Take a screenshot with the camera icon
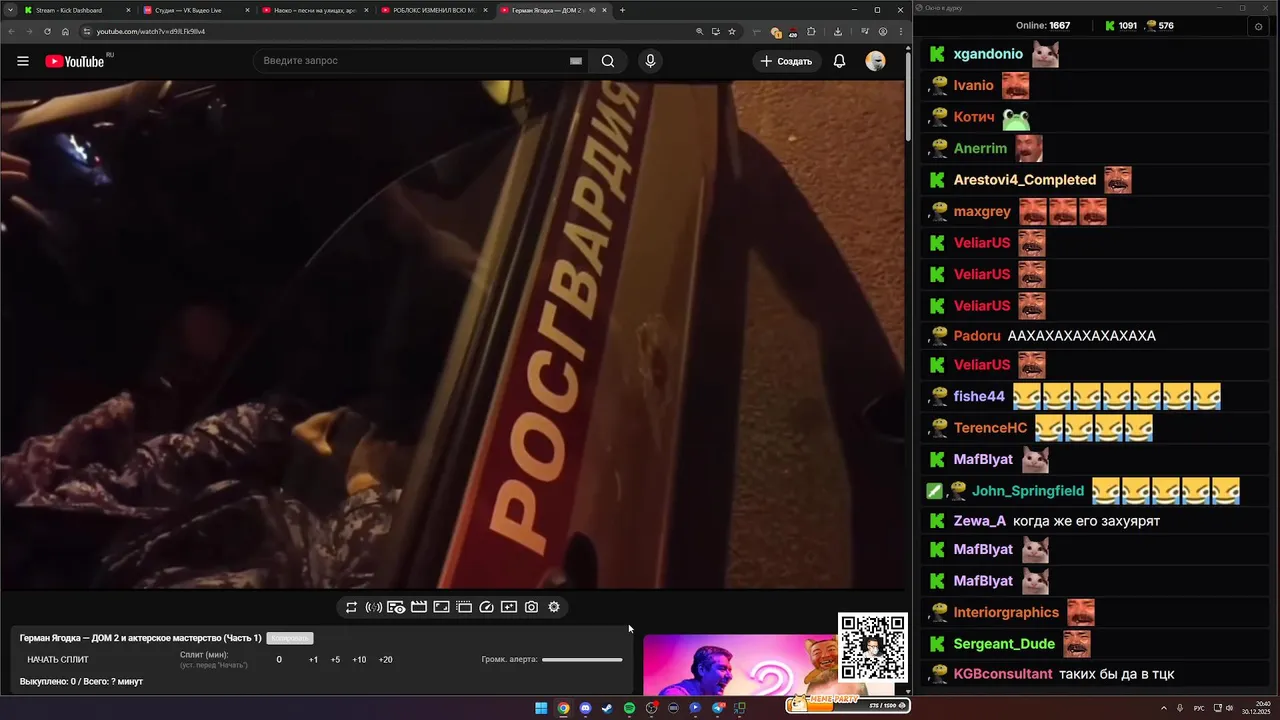 pyautogui.click(x=531, y=607)
